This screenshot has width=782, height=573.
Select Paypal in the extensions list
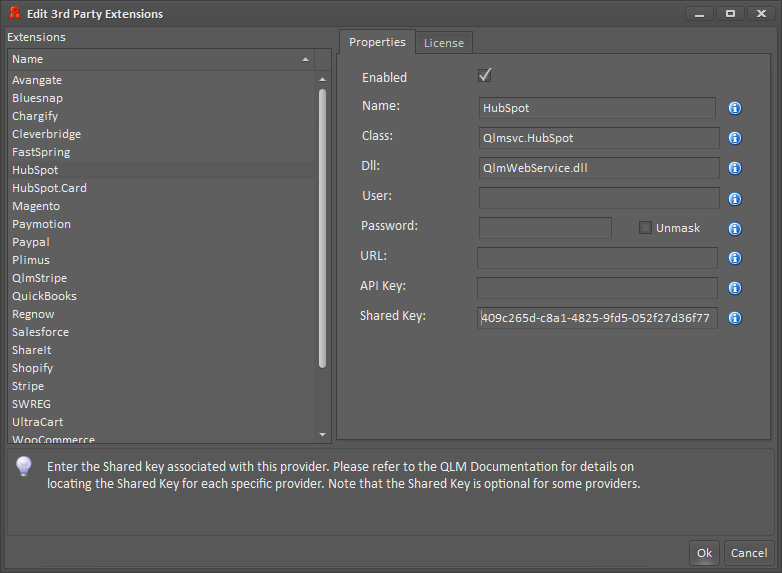(x=161, y=242)
